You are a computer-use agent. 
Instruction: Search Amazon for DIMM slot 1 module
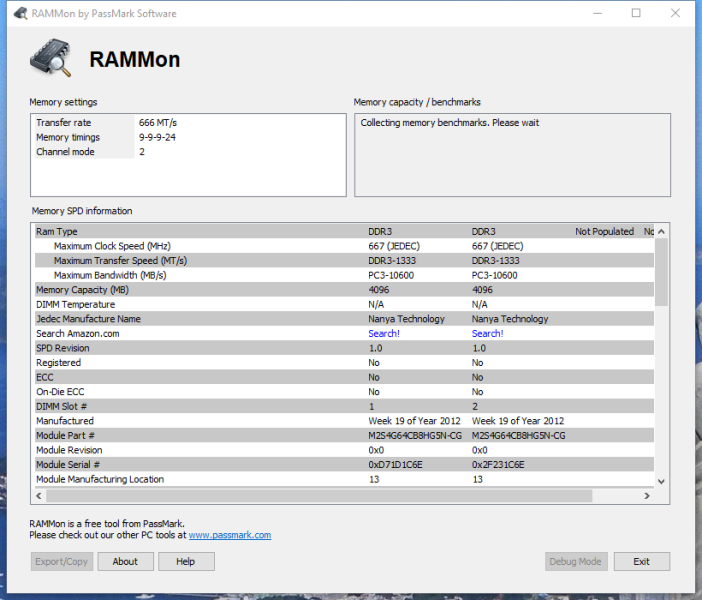pos(384,334)
